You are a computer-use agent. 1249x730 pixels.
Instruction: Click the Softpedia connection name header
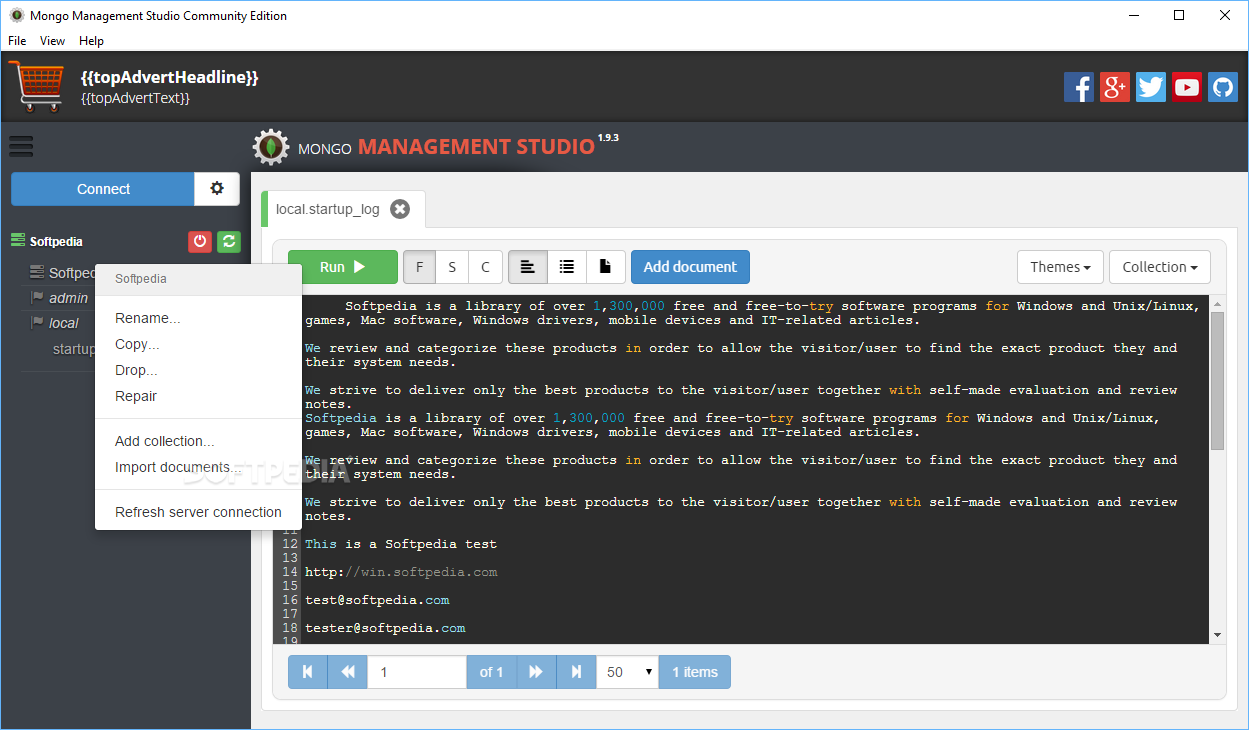56,241
